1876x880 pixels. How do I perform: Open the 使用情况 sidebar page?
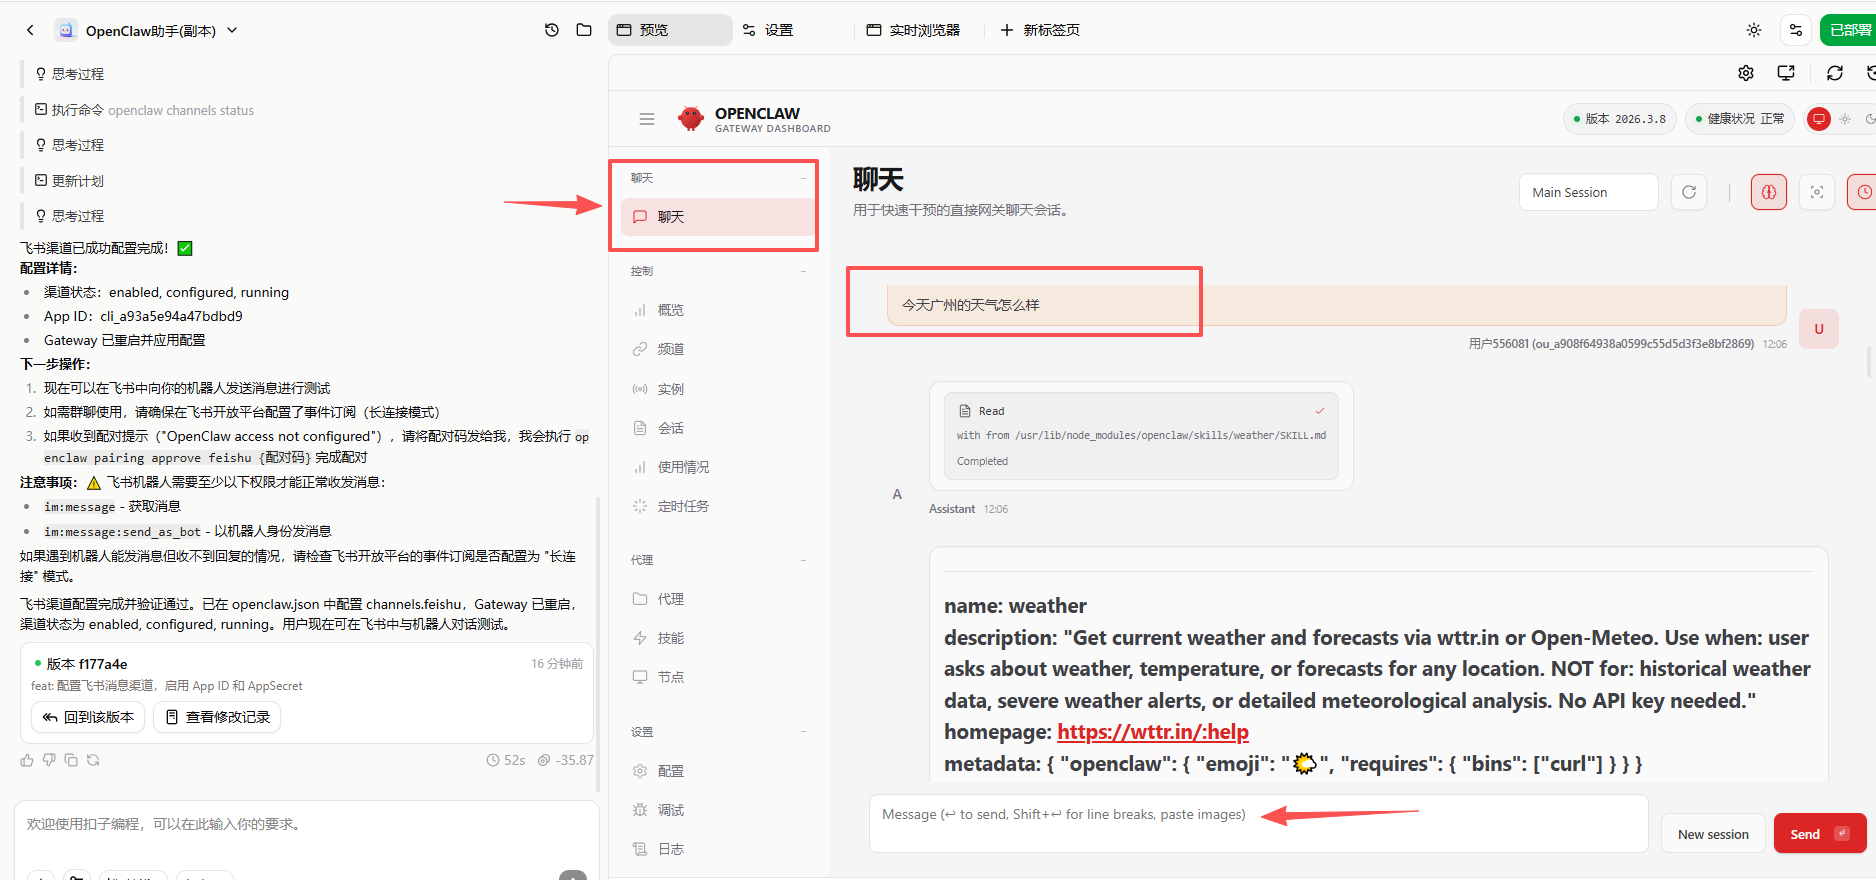click(718, 467)
